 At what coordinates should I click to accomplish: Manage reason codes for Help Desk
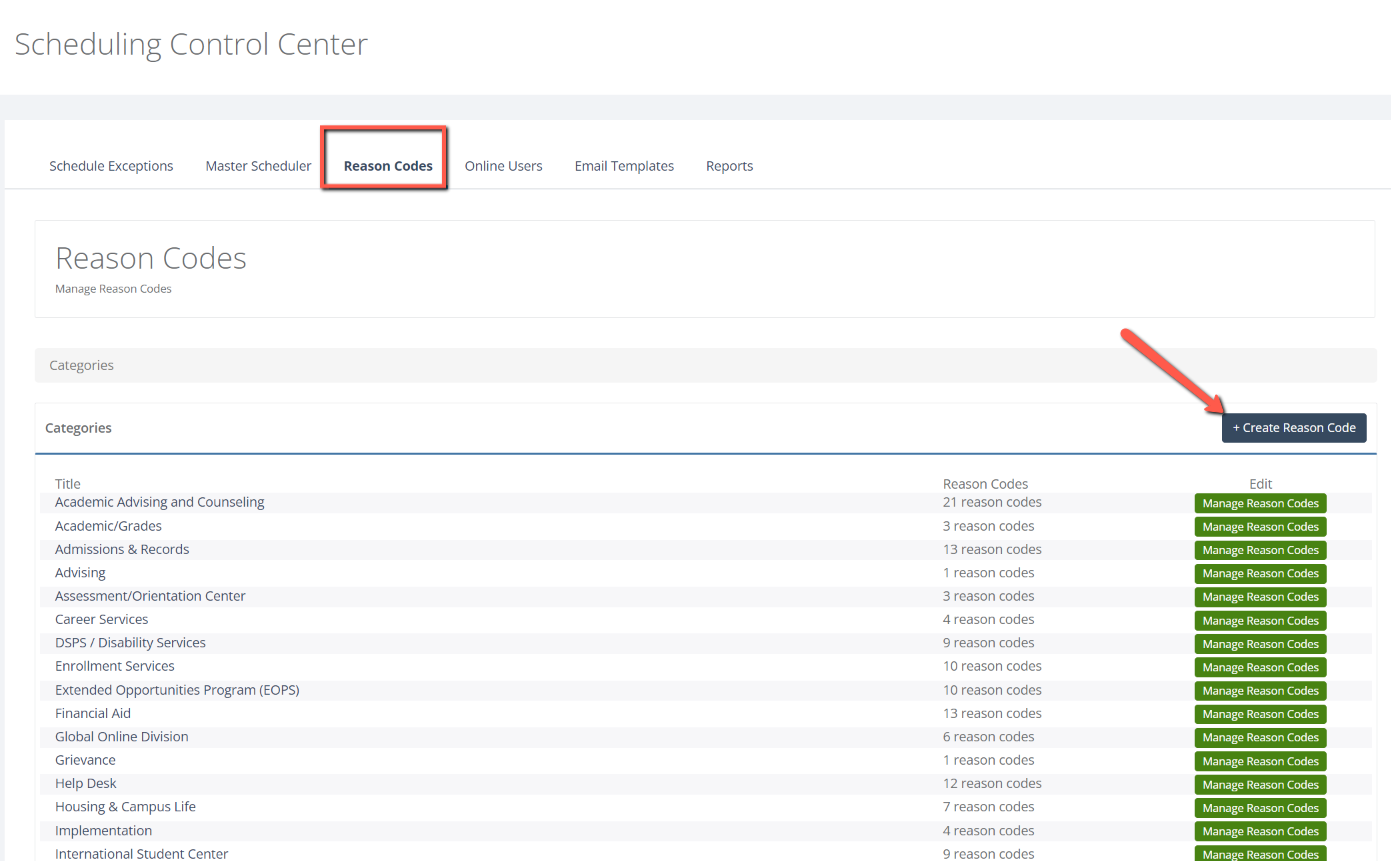1260,784
